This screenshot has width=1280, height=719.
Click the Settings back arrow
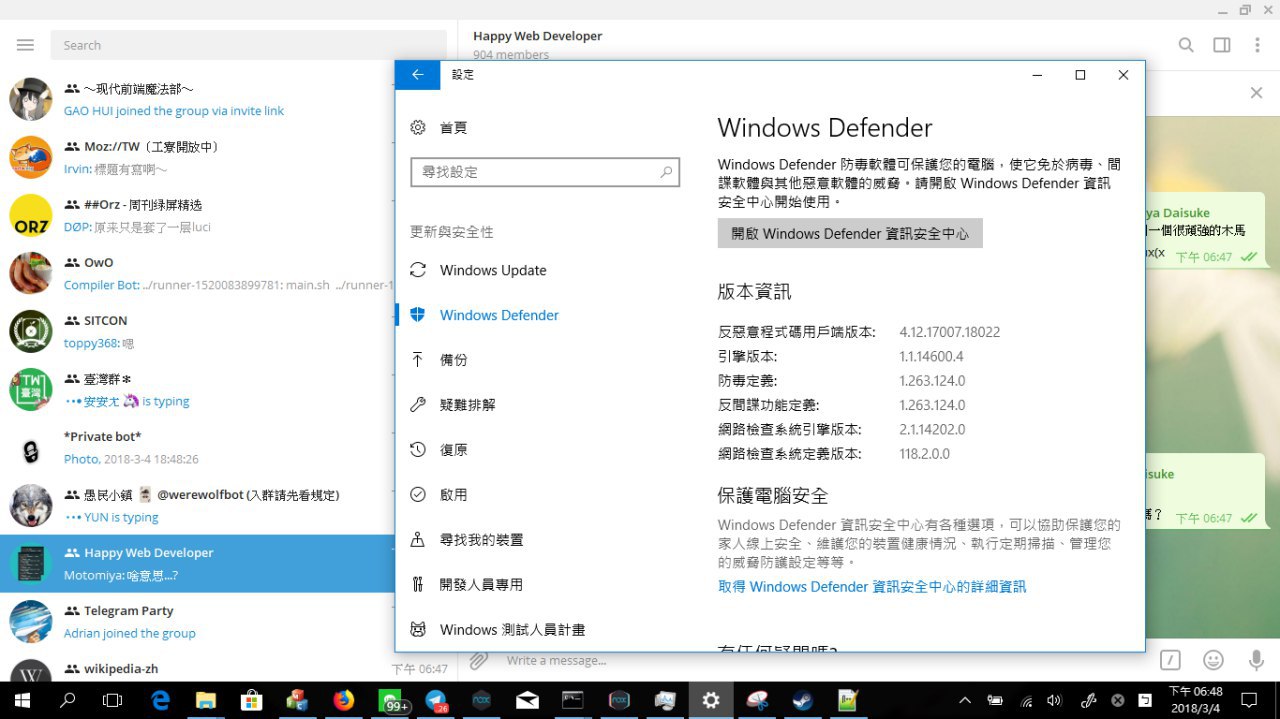pos(418,75)
